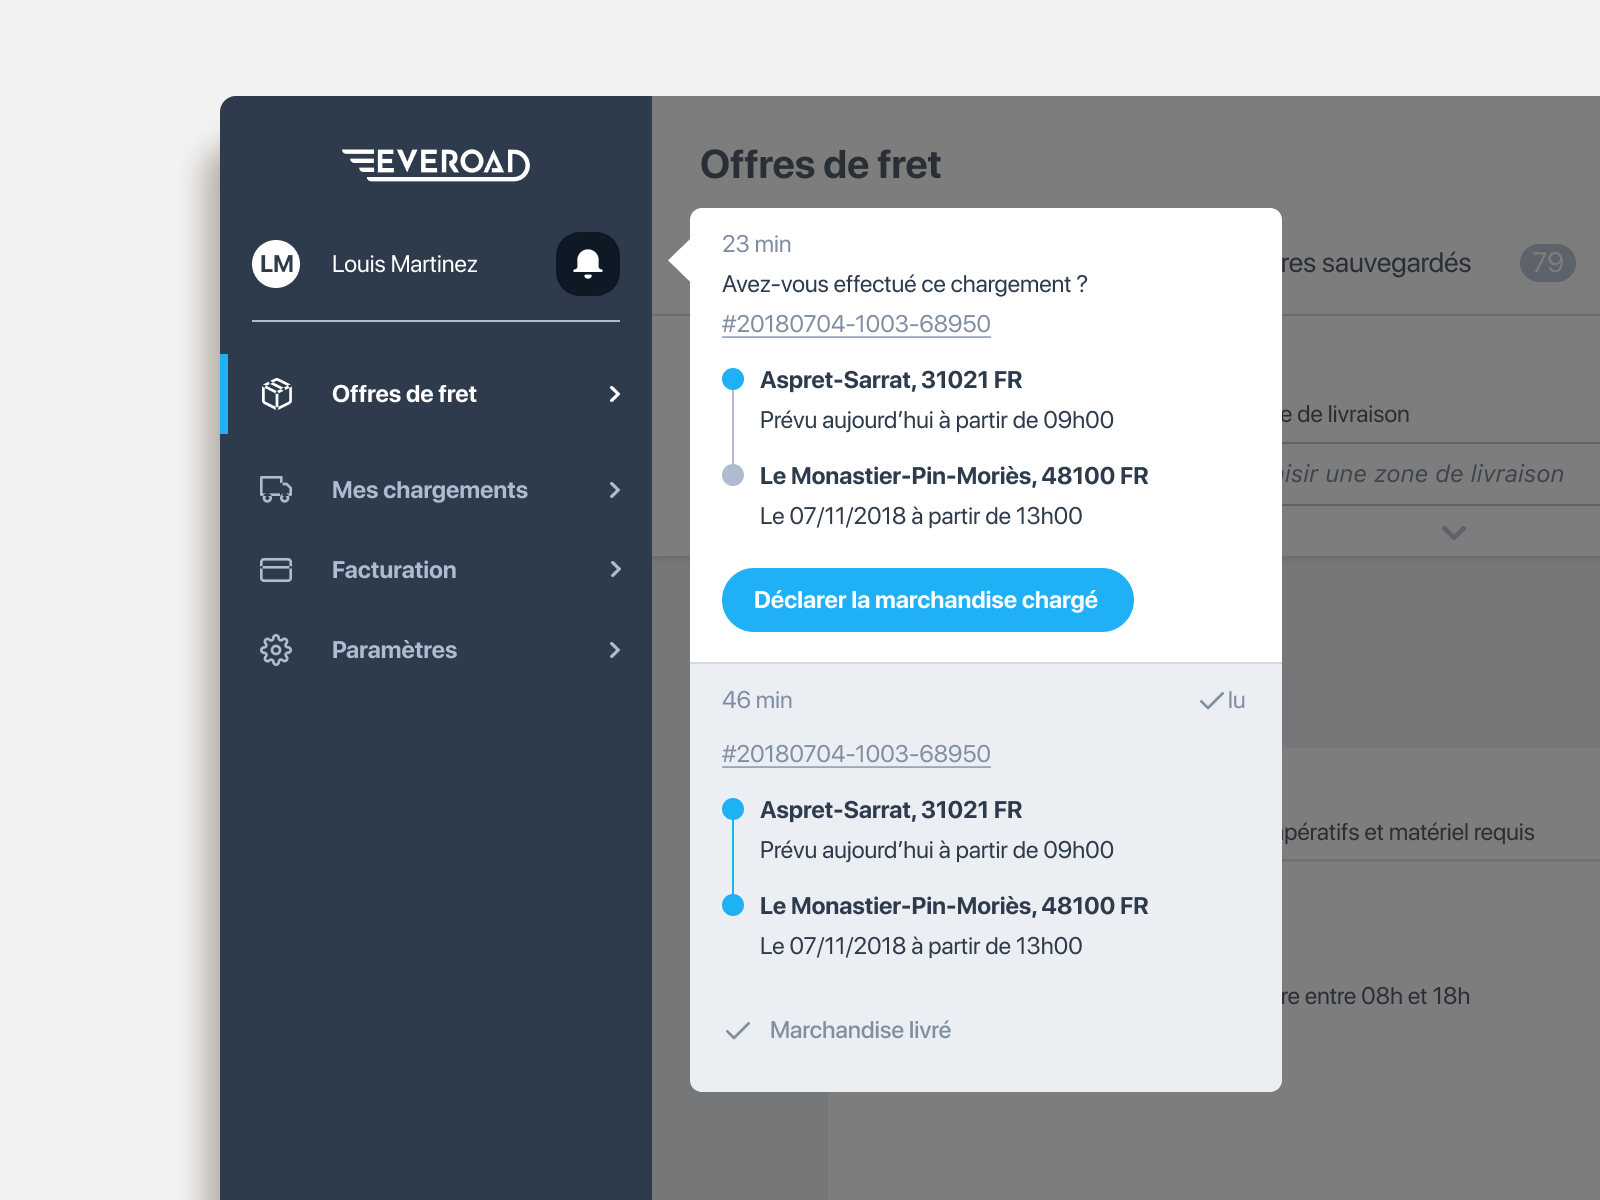Click Déclarer la marchandise chargé button
This screenshot has width=1600, height=1200.
point(927,600)
